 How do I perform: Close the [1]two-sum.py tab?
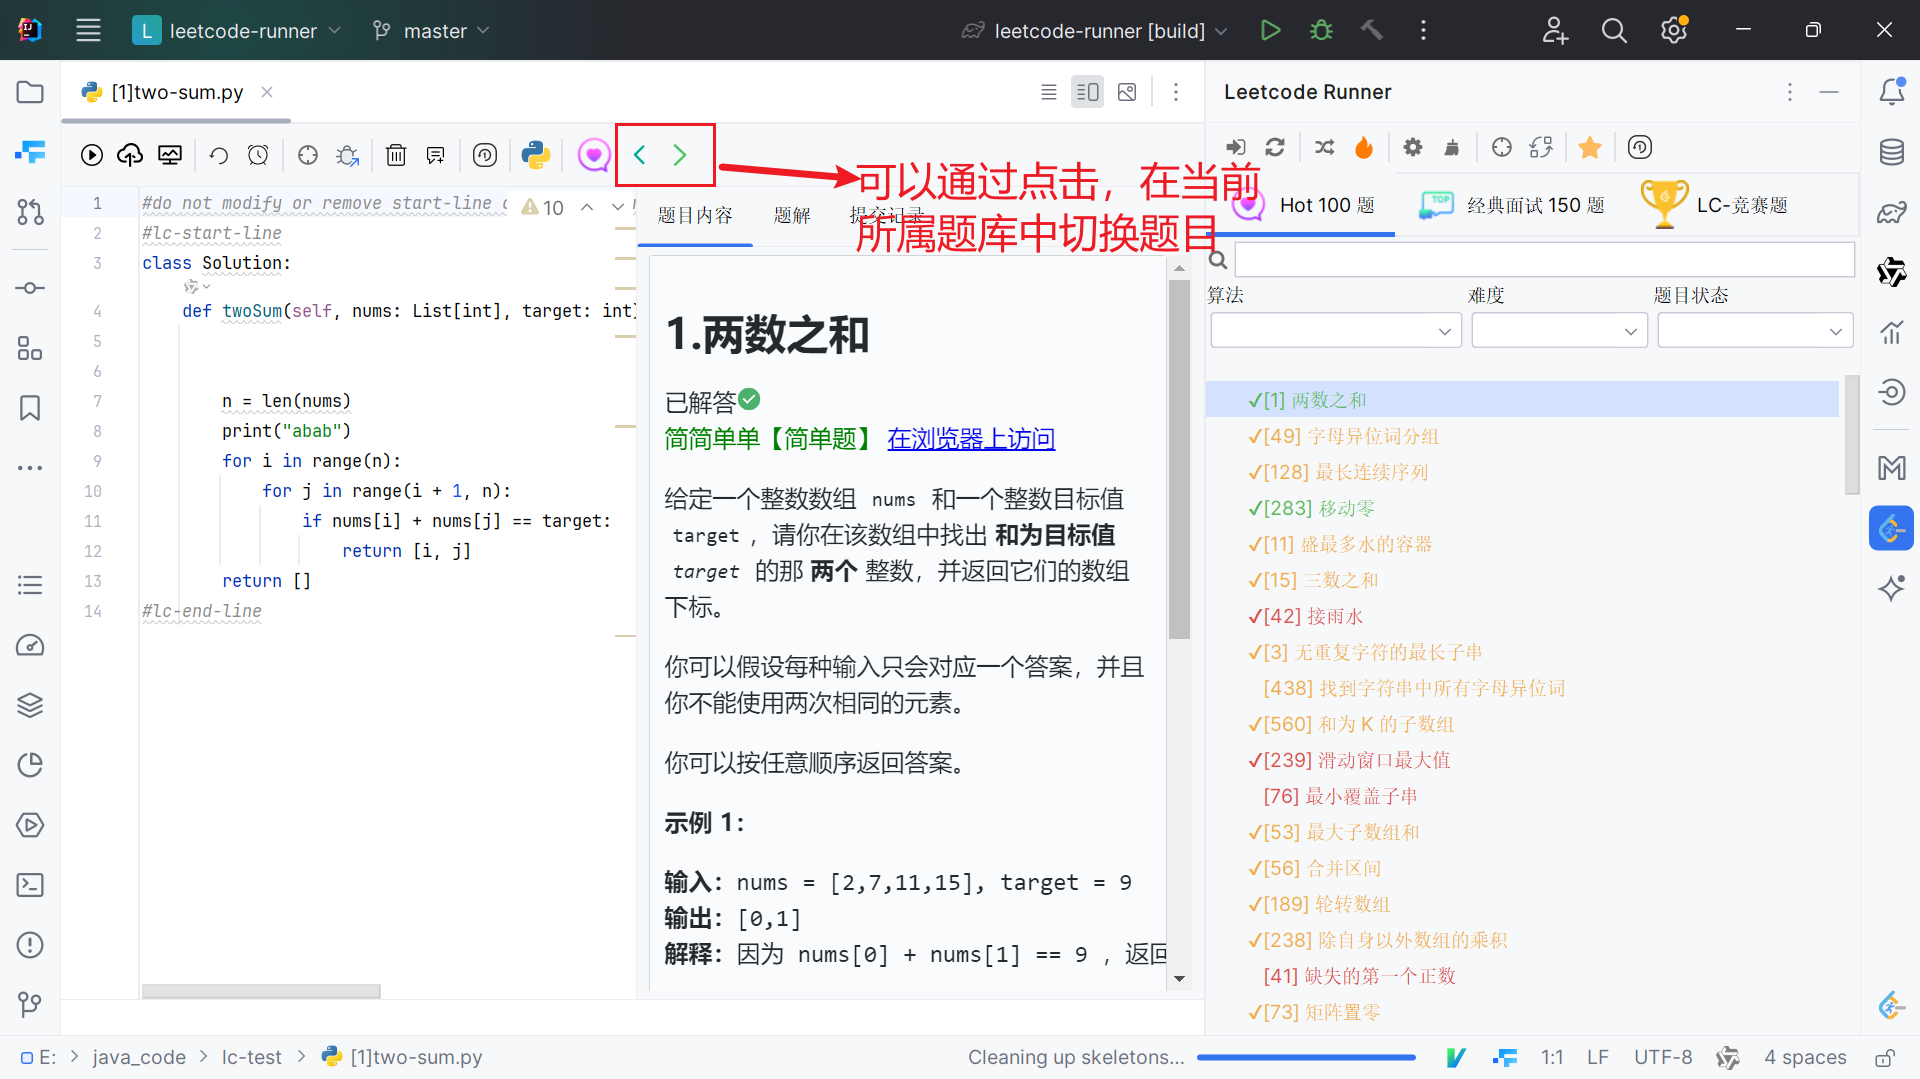(267, 92)
